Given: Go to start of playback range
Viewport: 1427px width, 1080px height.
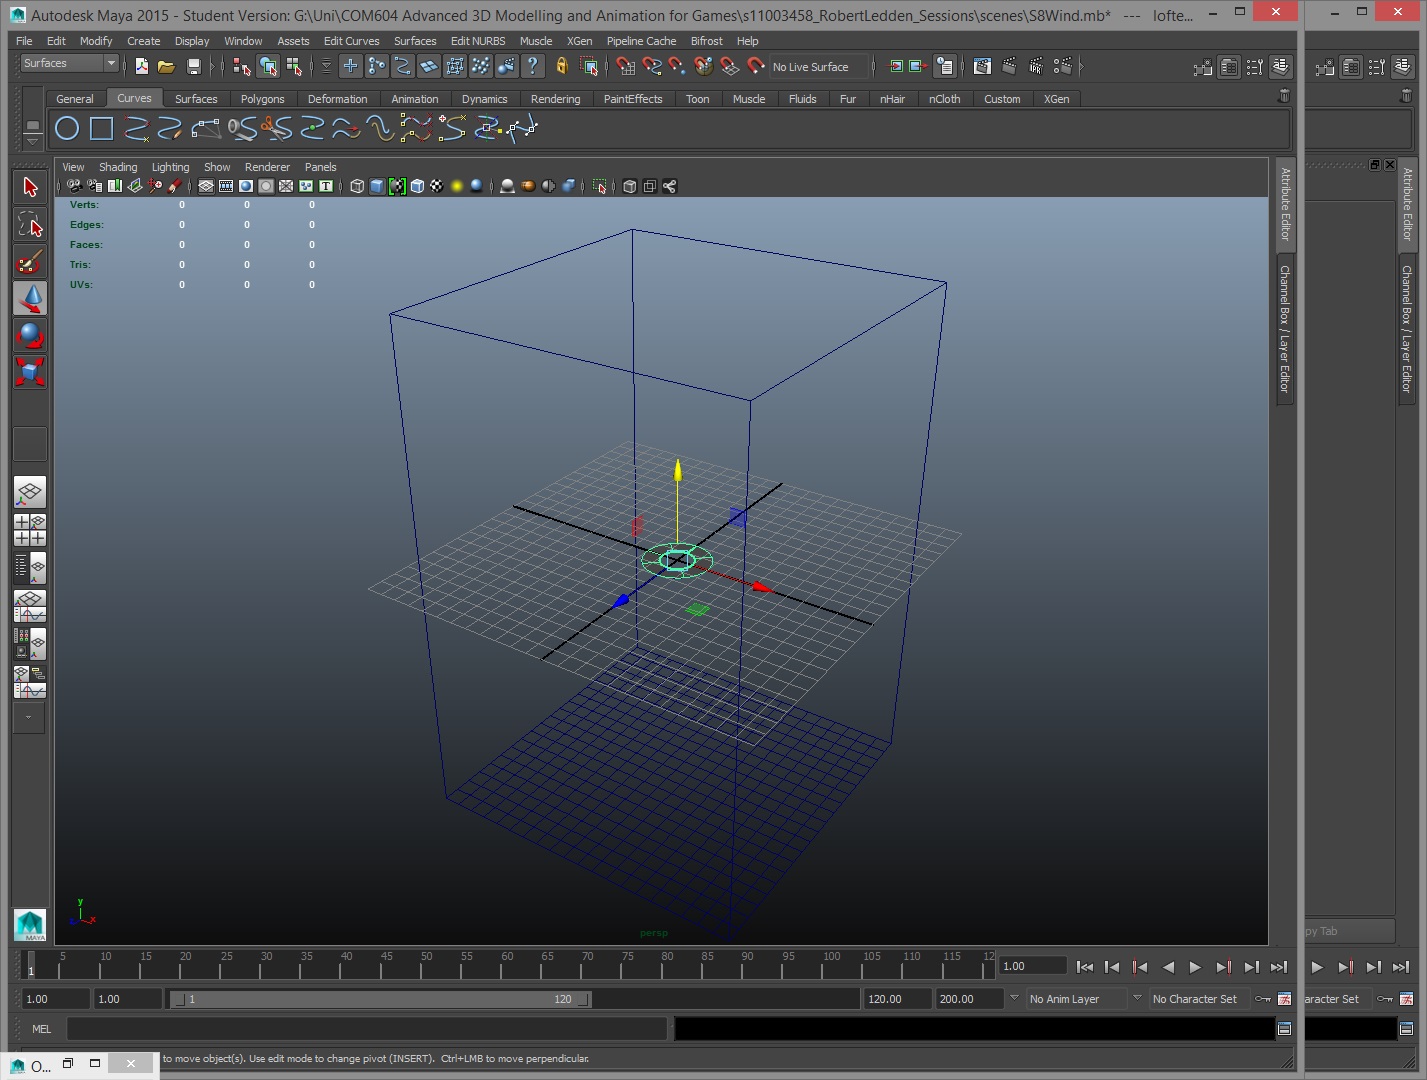Looking at the screenshot, I should [x=1085, y=967].
